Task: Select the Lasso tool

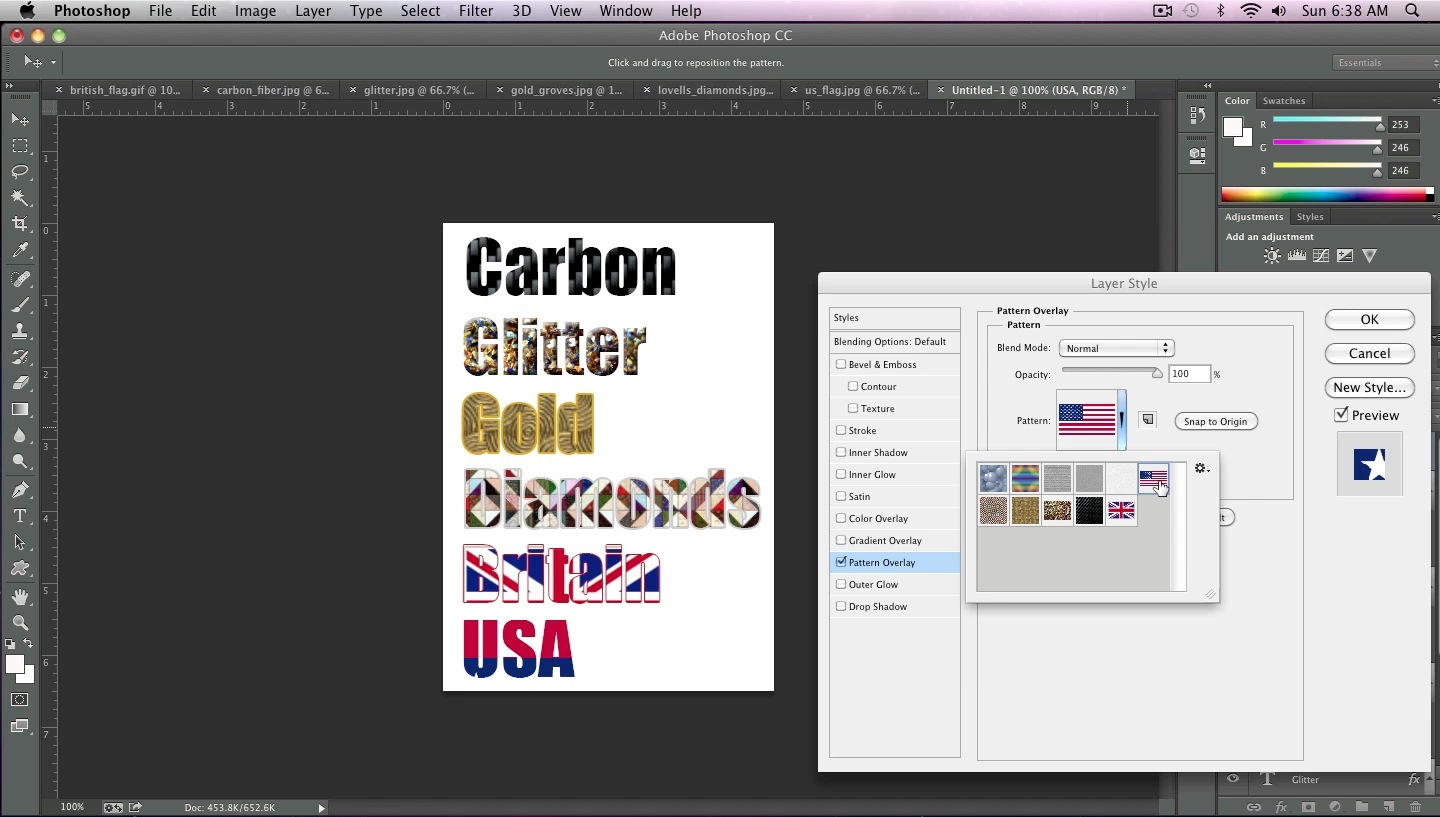Action: pos(20,172)
